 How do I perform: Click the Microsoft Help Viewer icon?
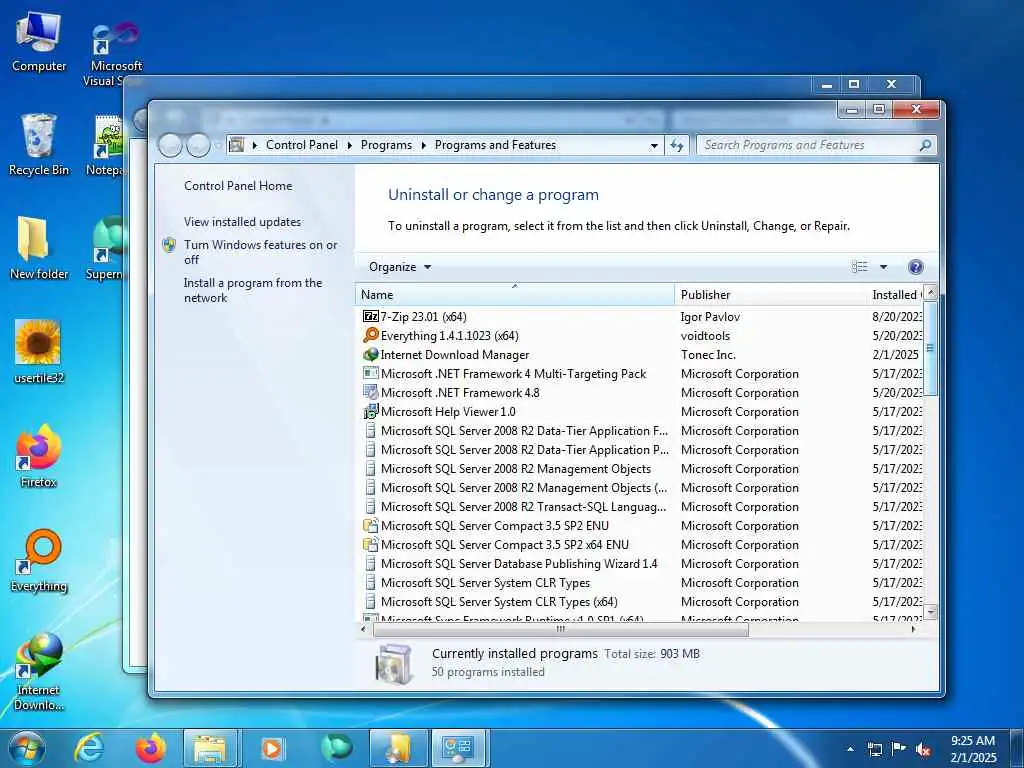pyautogui.click(x=370, y=411)
